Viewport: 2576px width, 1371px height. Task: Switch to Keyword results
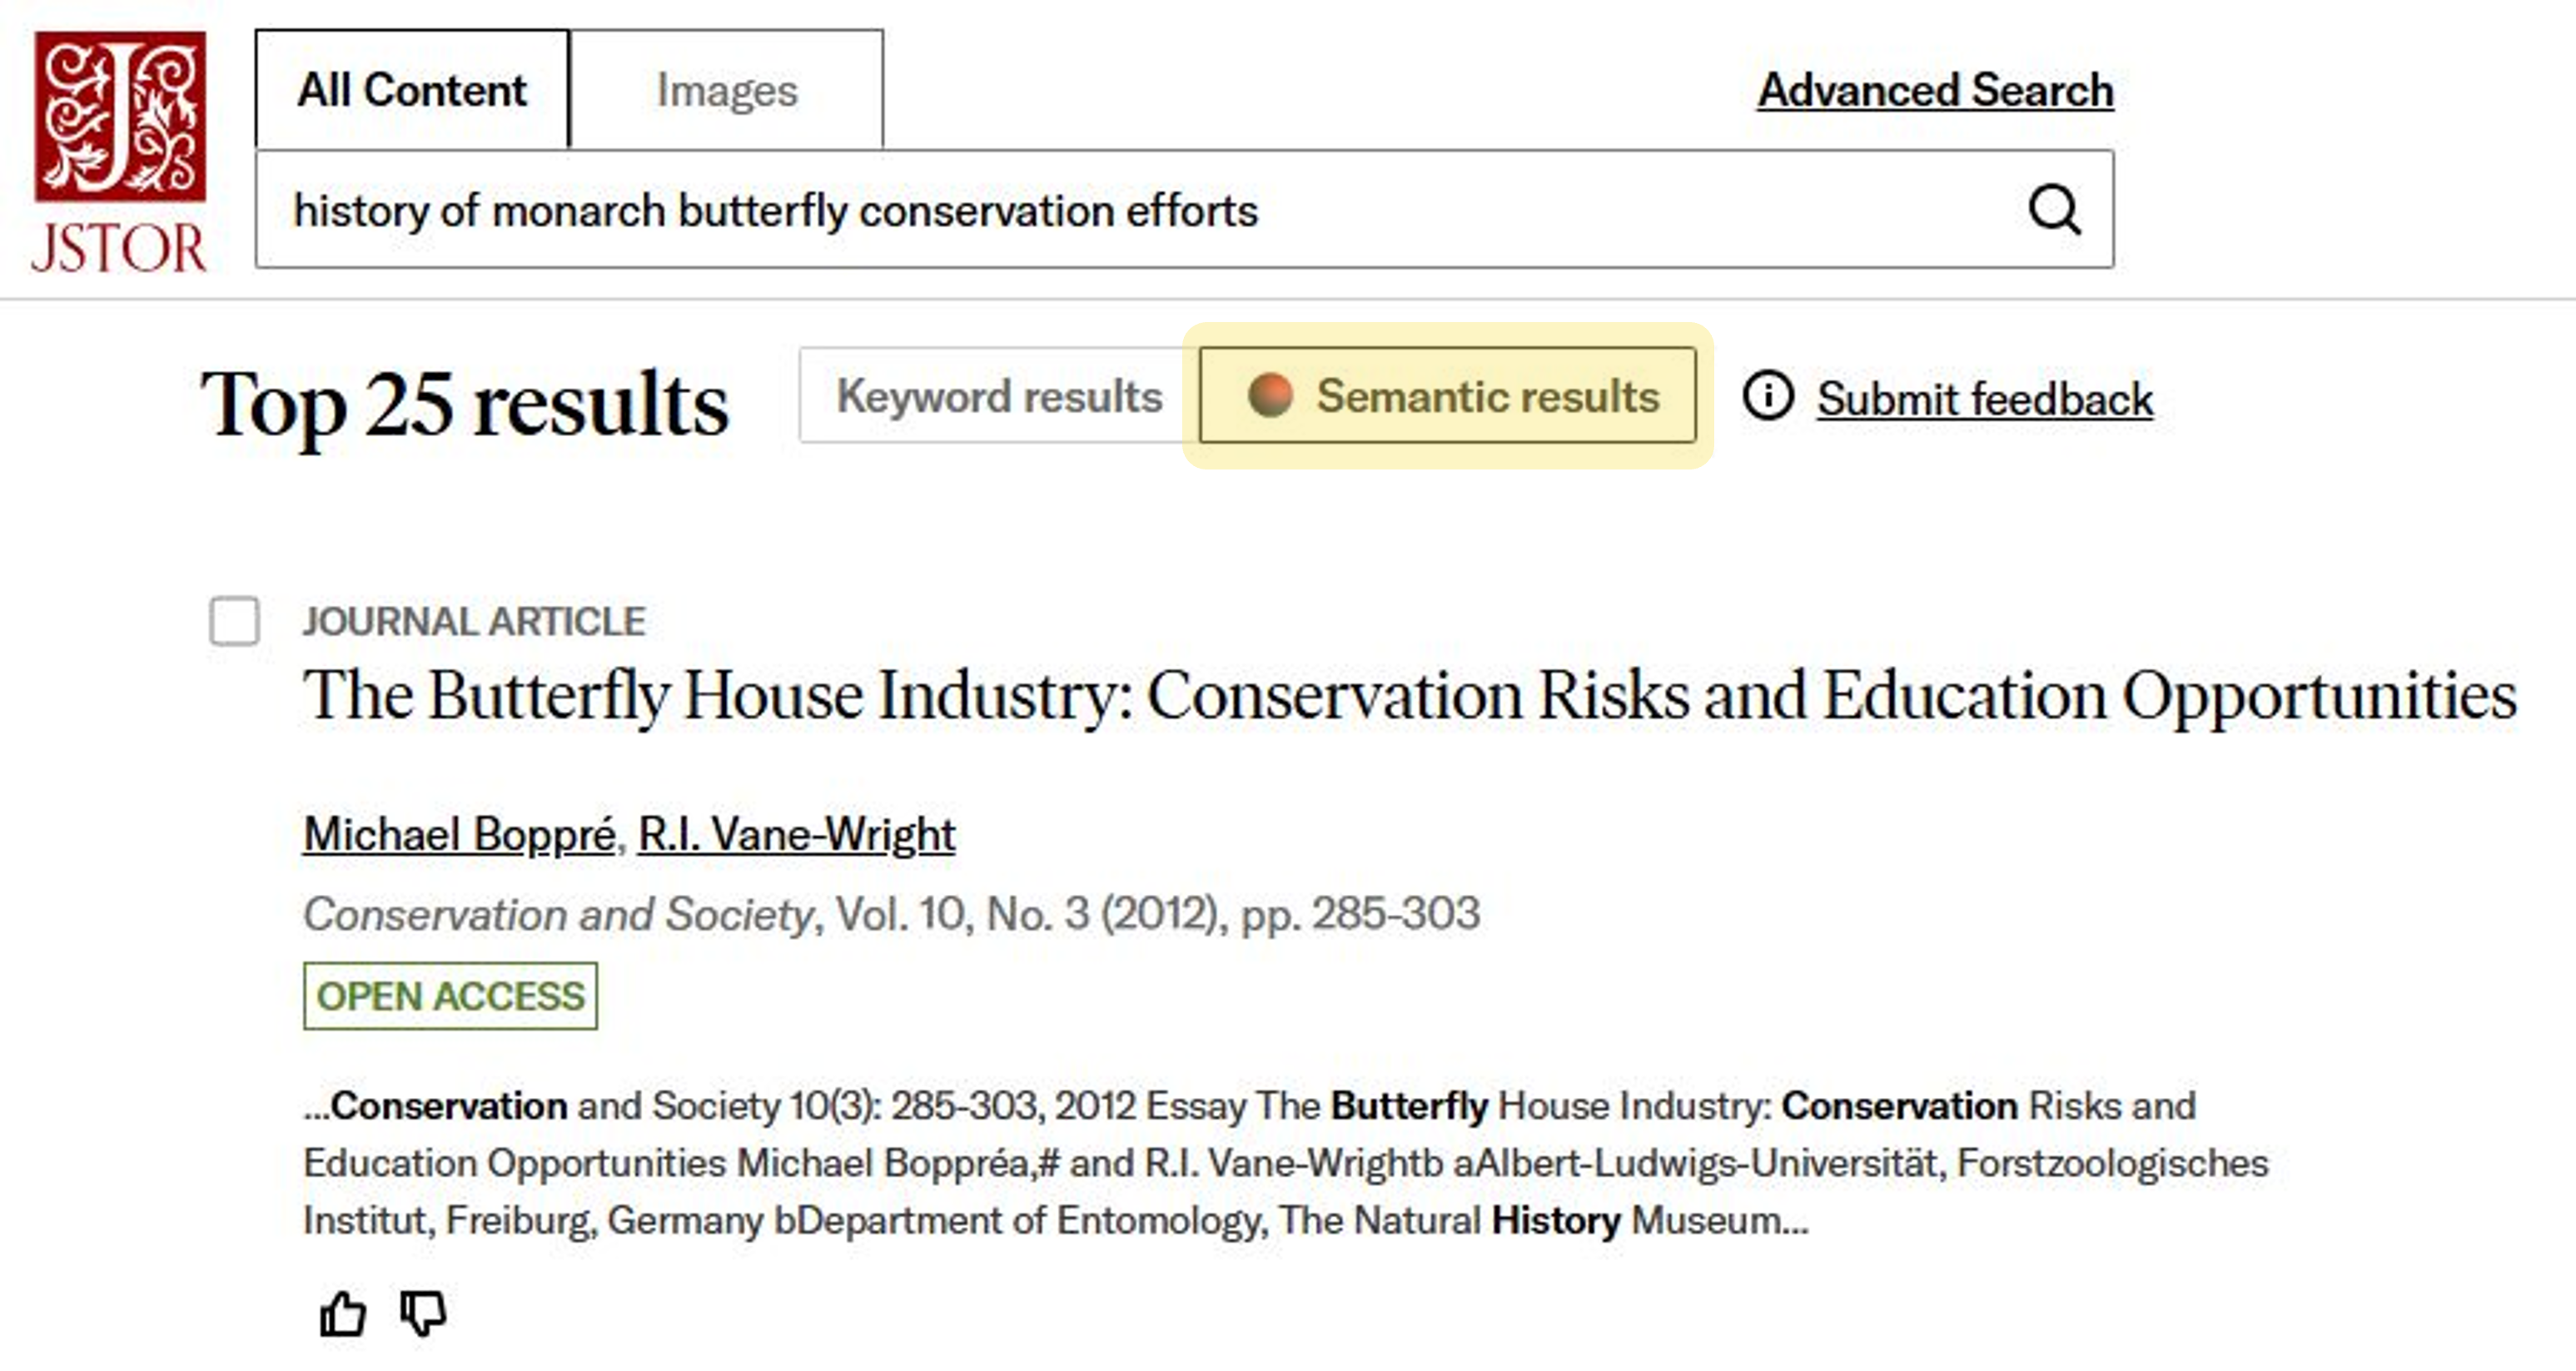click(x=998, y=396)
